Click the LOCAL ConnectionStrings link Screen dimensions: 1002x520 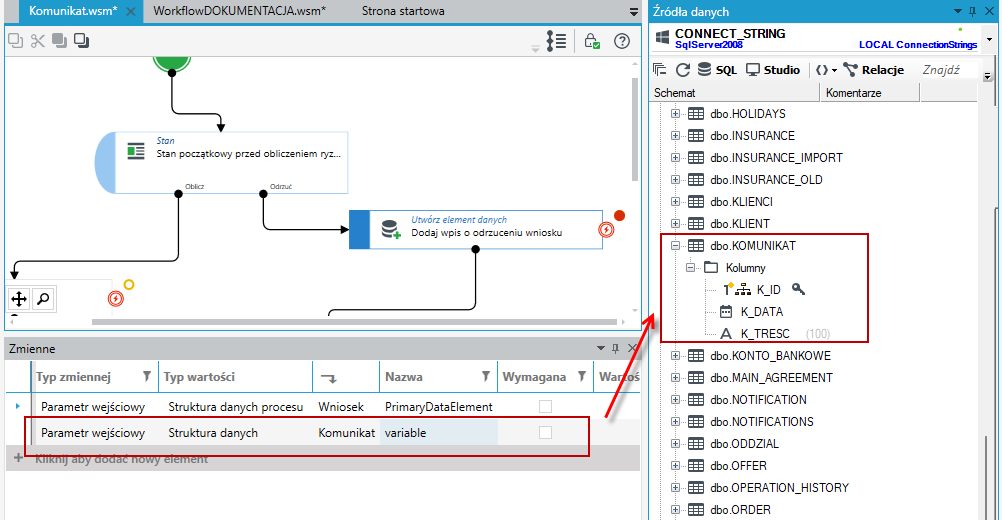click(x=918, y=45)
